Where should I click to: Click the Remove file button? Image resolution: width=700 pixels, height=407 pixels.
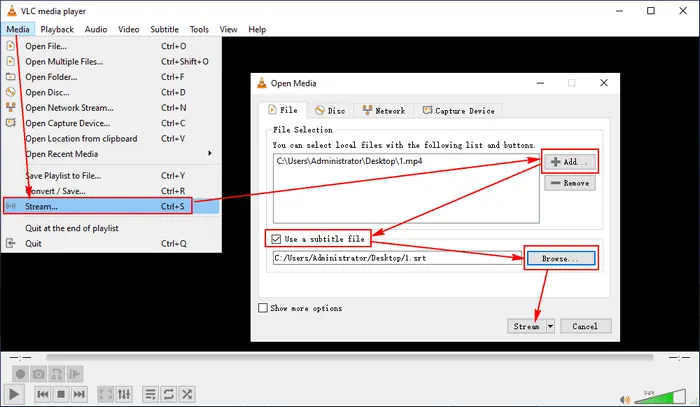[570, 183]
